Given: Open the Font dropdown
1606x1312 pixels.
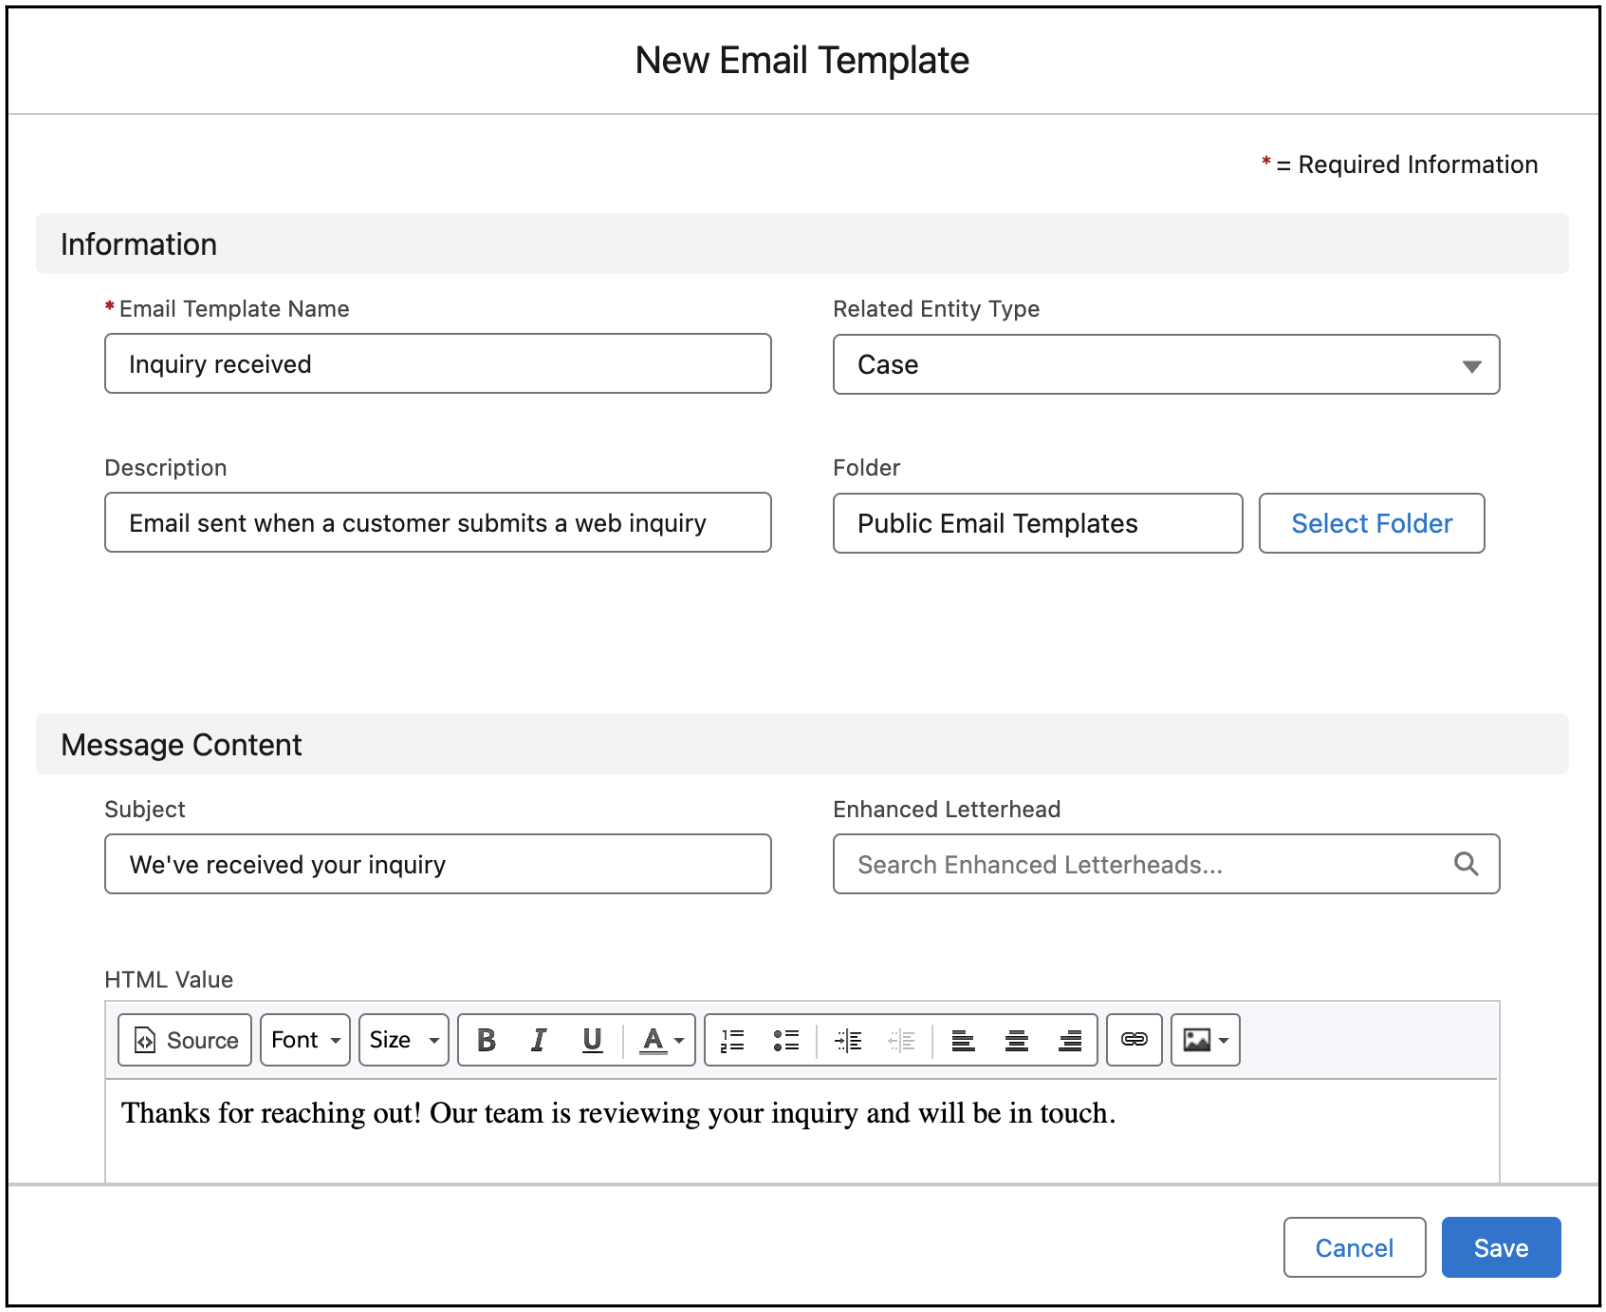Looking at the screenshot, I should pos(305,1040).
